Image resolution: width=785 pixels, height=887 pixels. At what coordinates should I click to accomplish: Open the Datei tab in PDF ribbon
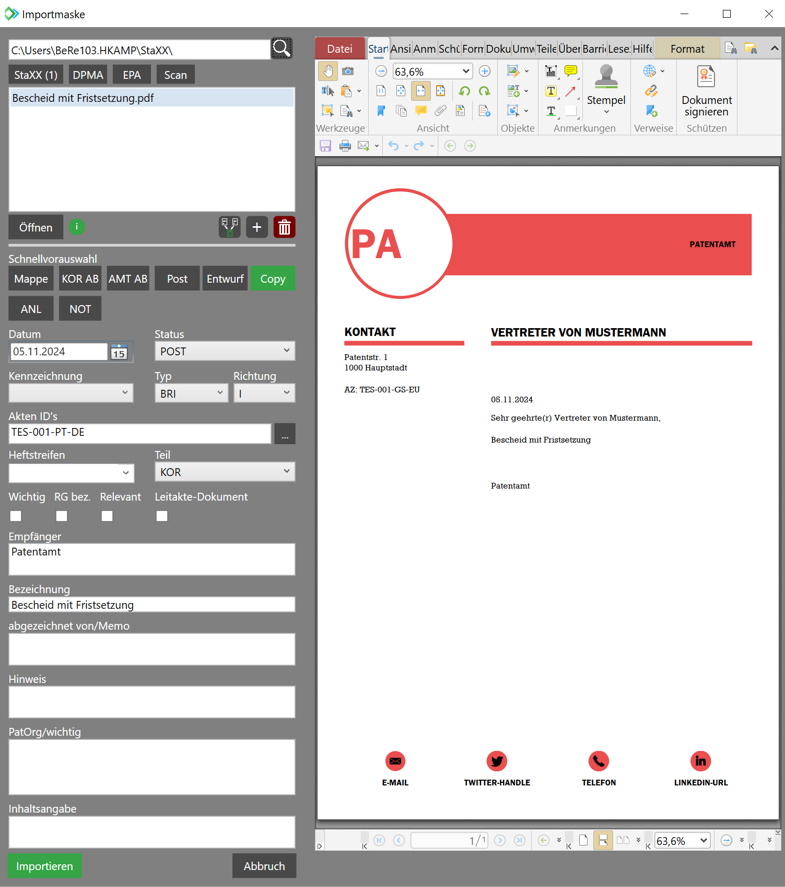339,49
